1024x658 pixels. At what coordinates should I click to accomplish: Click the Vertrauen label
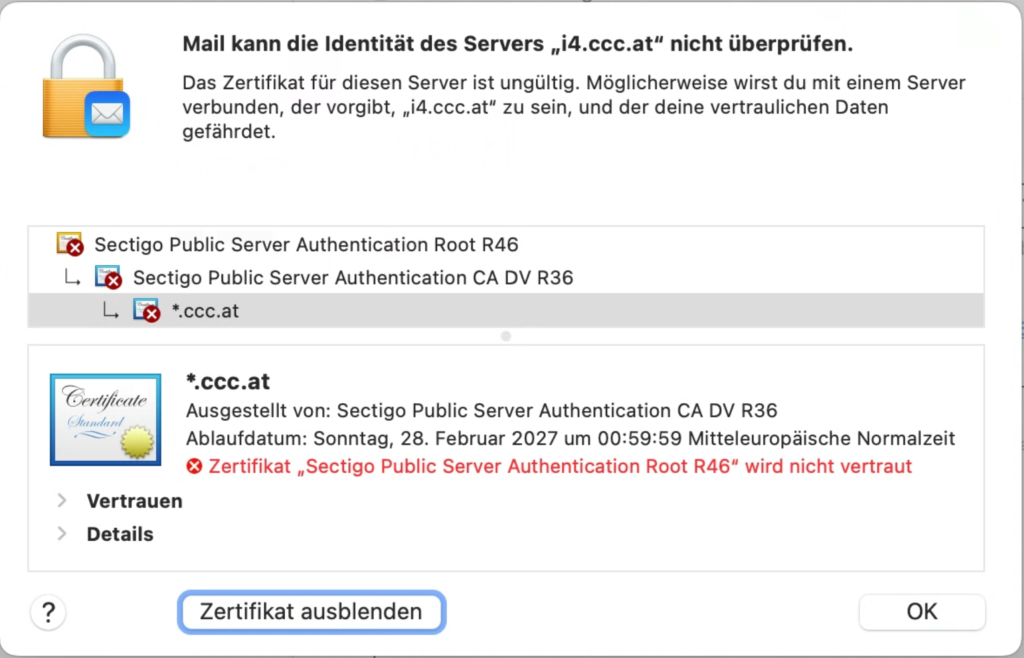(134, 500)
